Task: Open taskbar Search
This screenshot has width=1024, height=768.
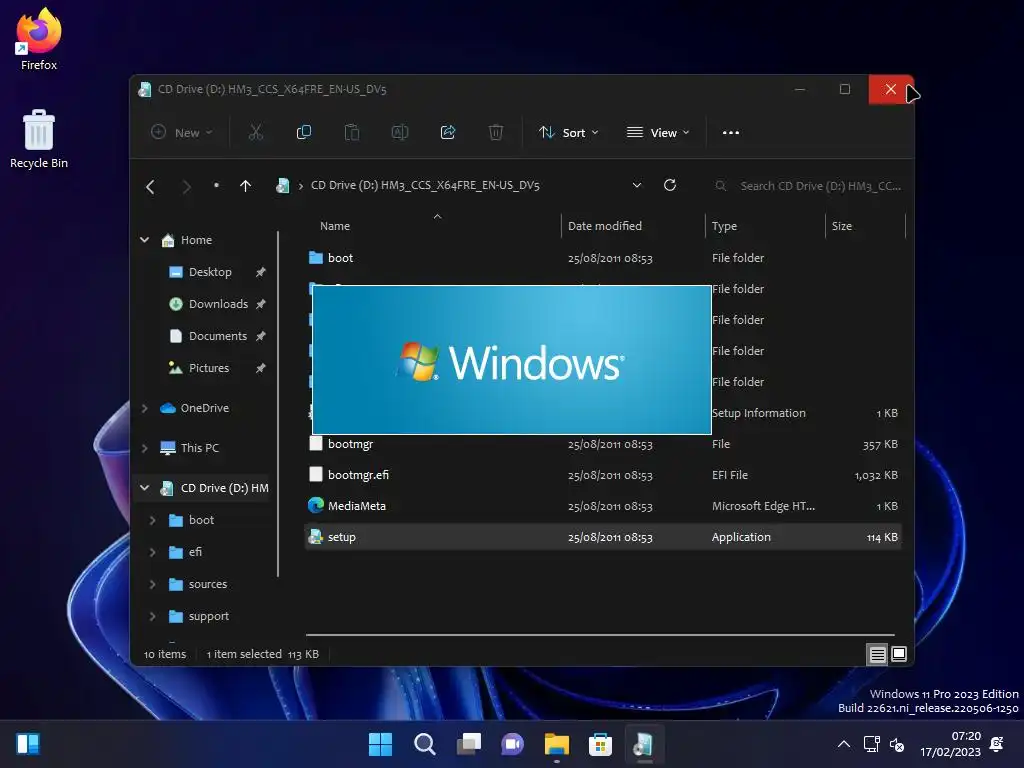Action: click(x=424, y=744)
